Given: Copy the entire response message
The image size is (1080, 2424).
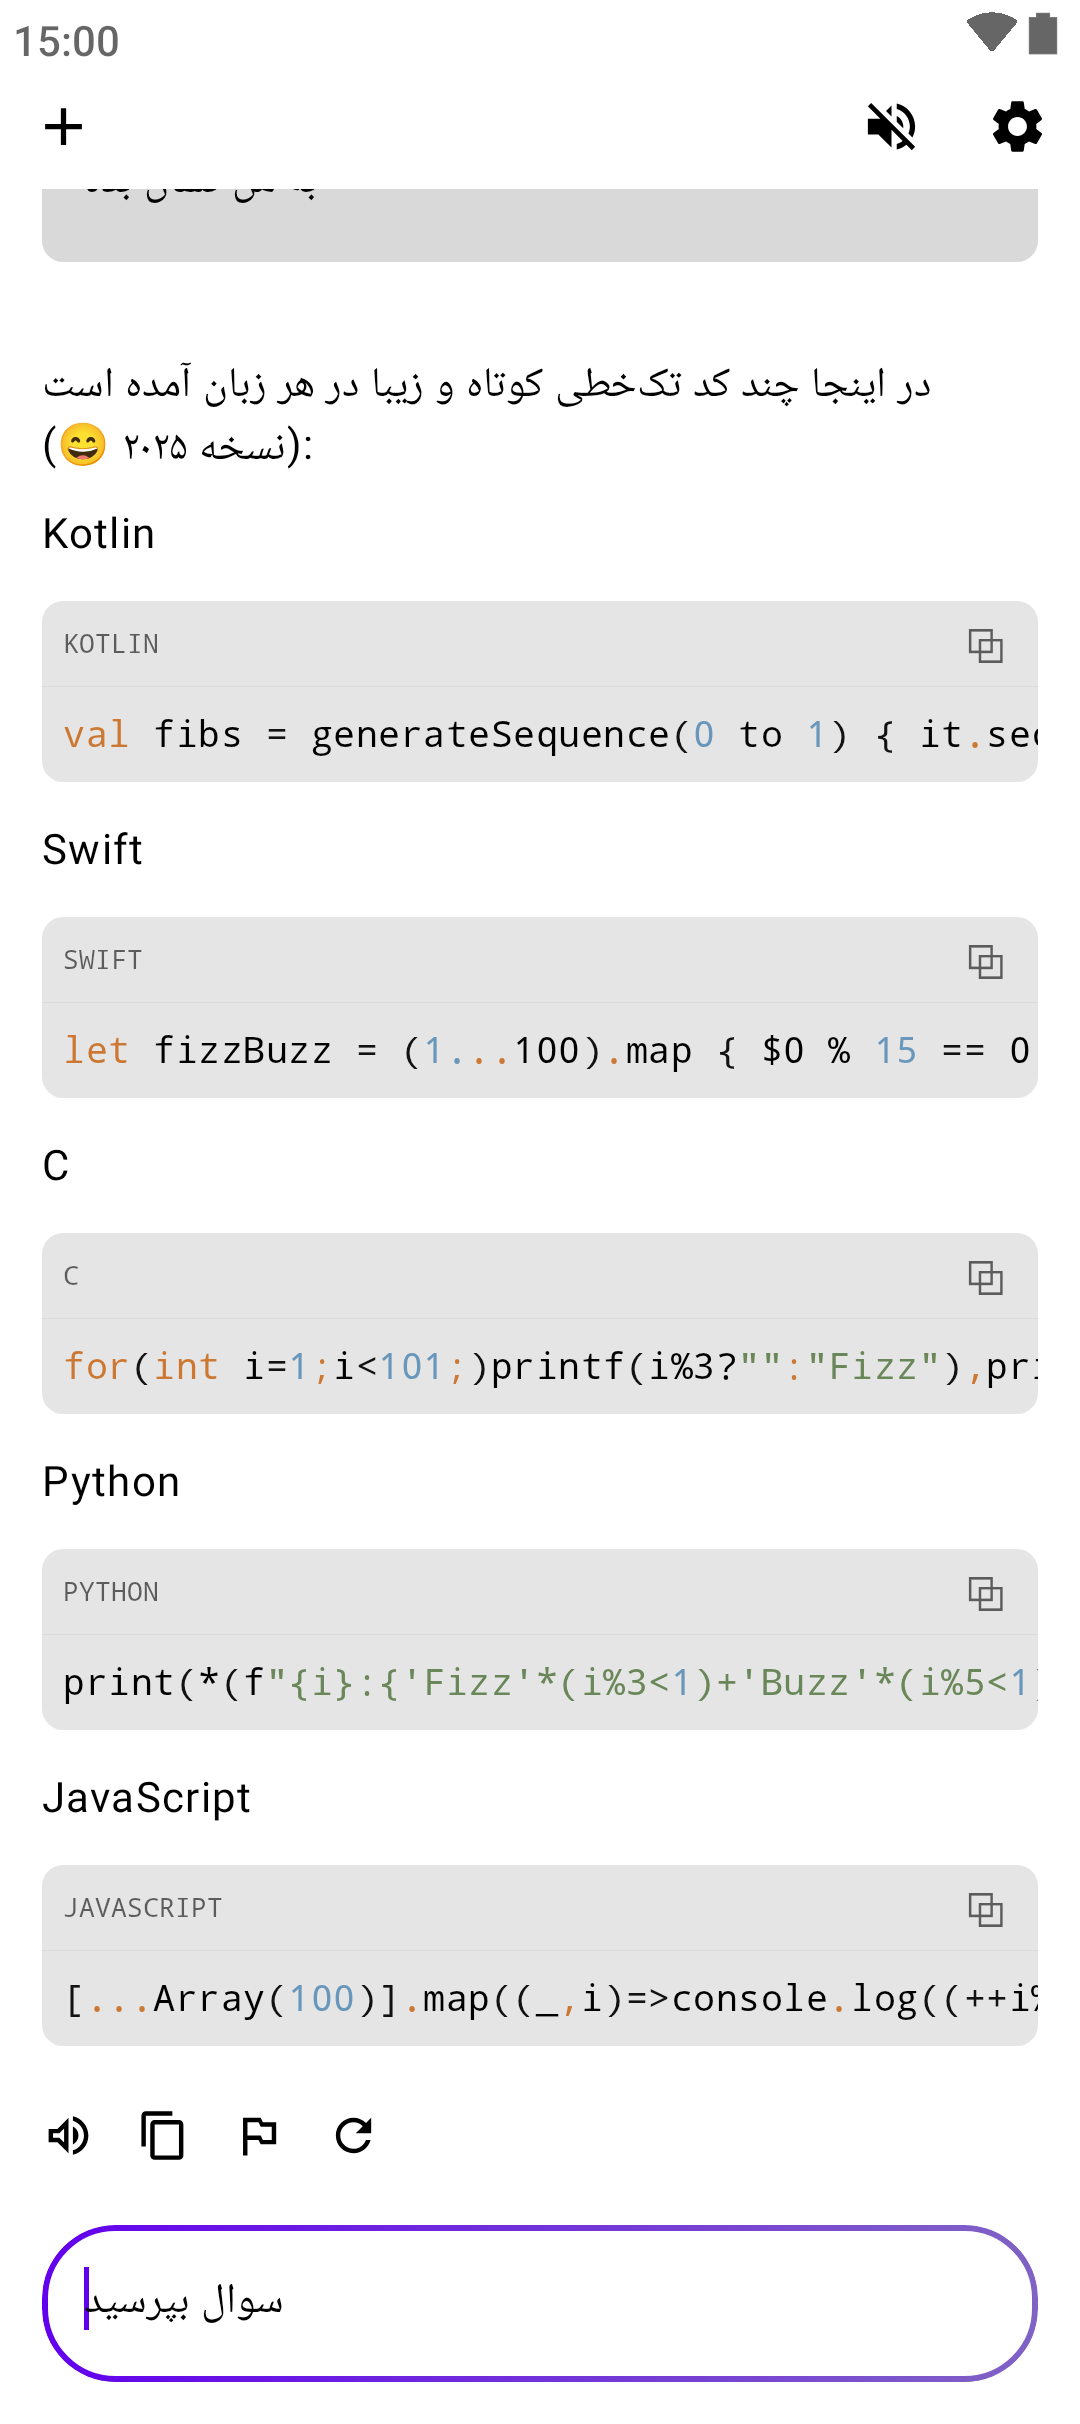Looking at the screenshot, I should coord(163,2136).
